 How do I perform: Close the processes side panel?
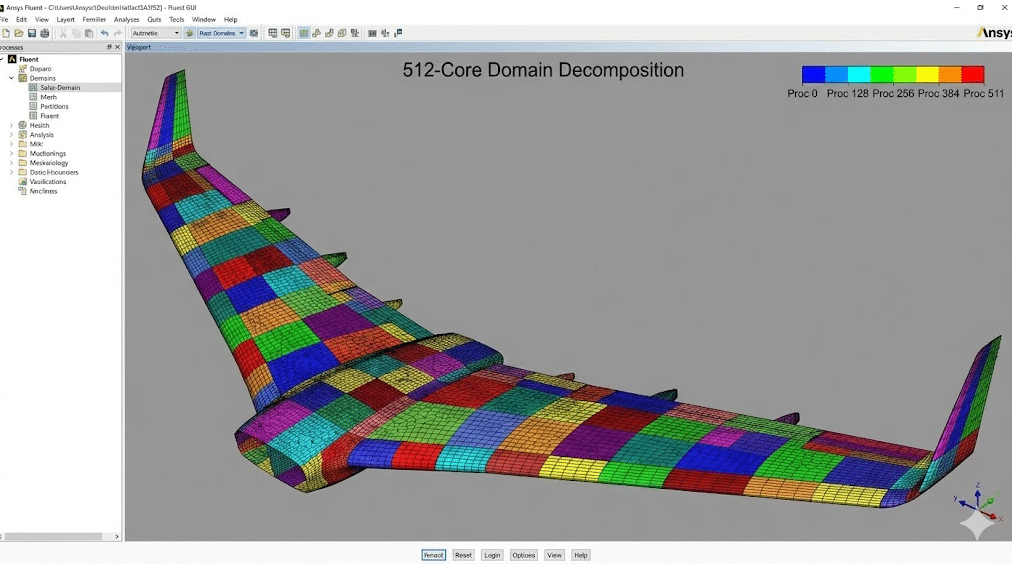117,47
